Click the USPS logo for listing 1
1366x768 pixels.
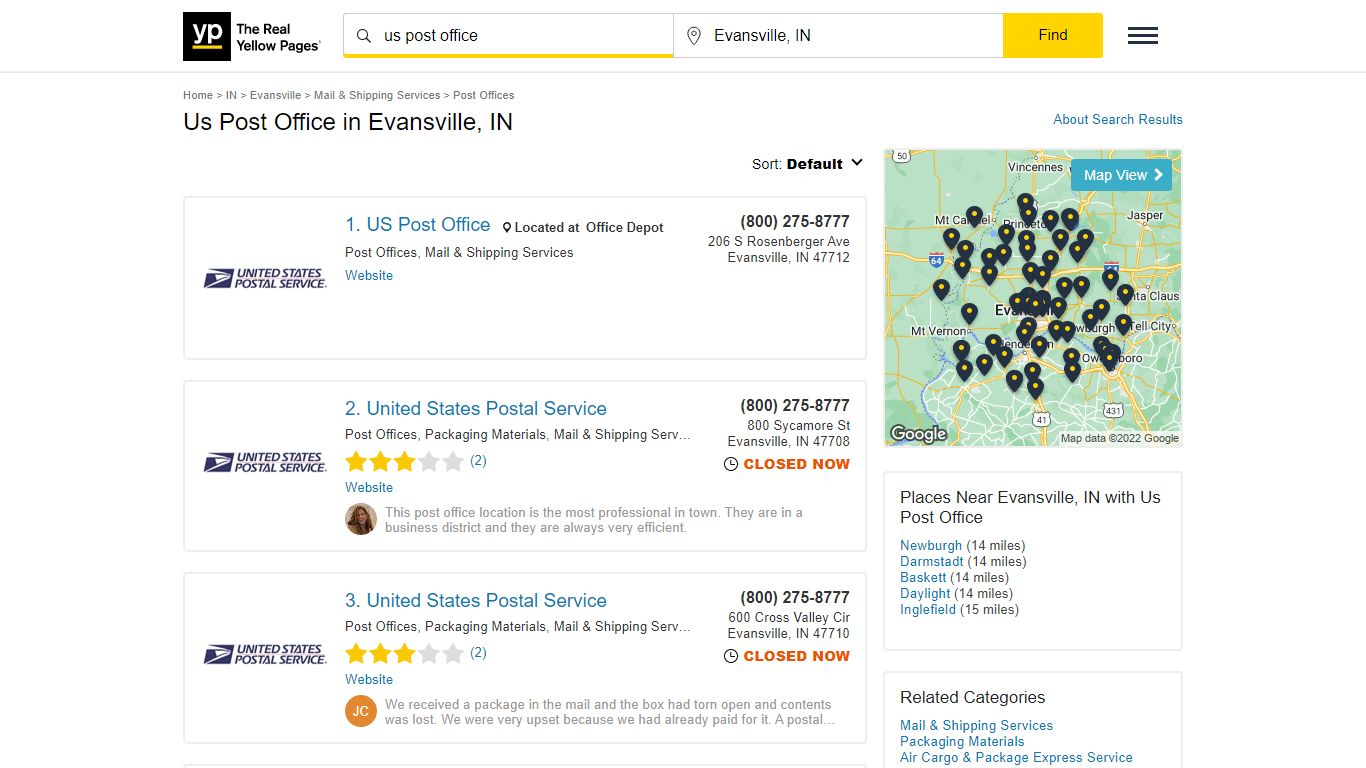[x=265, y=278]
